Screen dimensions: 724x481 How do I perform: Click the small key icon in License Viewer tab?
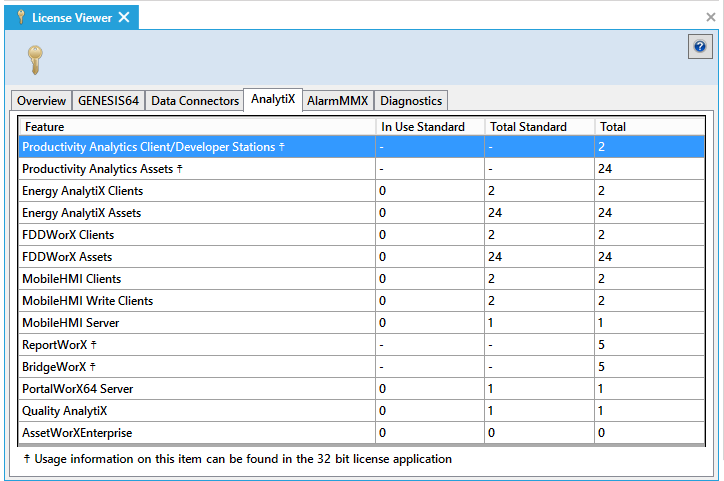[x=20, y=18]
